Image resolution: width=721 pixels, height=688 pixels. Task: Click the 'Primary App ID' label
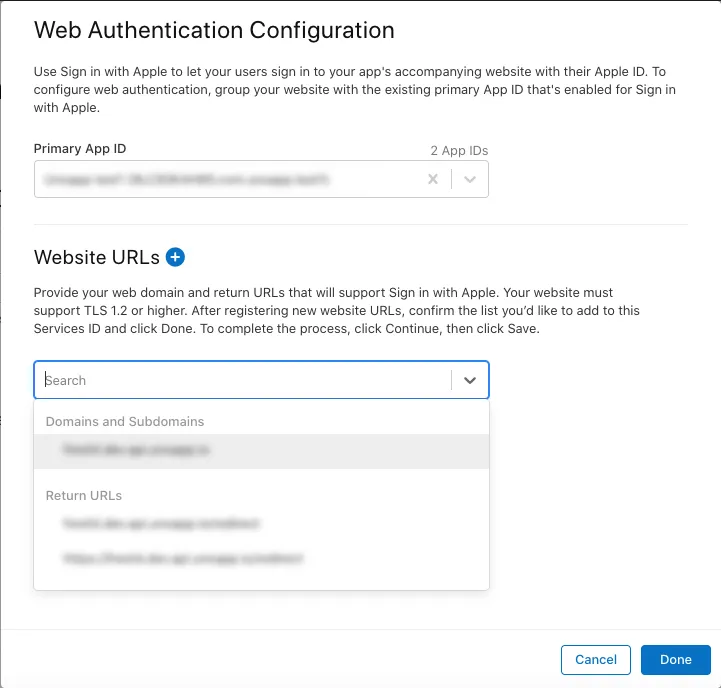(x=80, y=149)
